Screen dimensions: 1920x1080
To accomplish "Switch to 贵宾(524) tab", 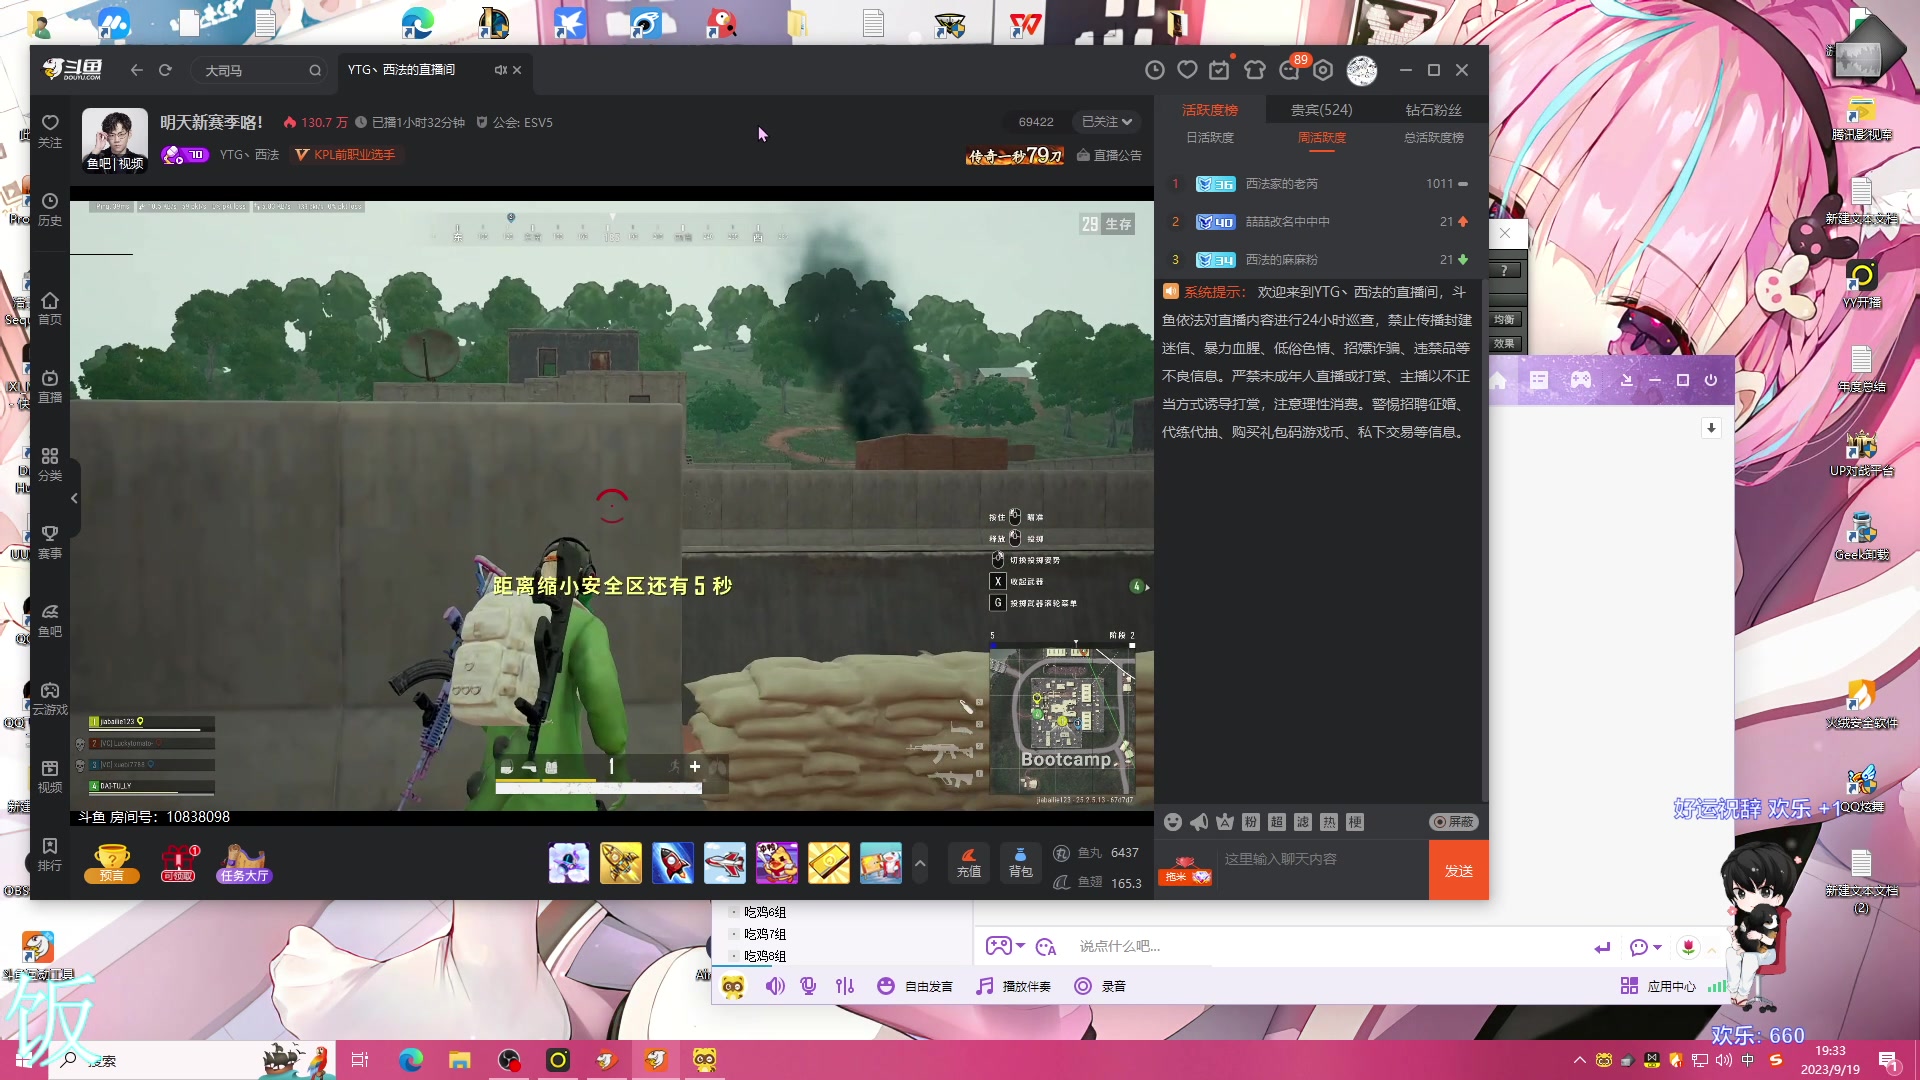I will pos(1321,110).
